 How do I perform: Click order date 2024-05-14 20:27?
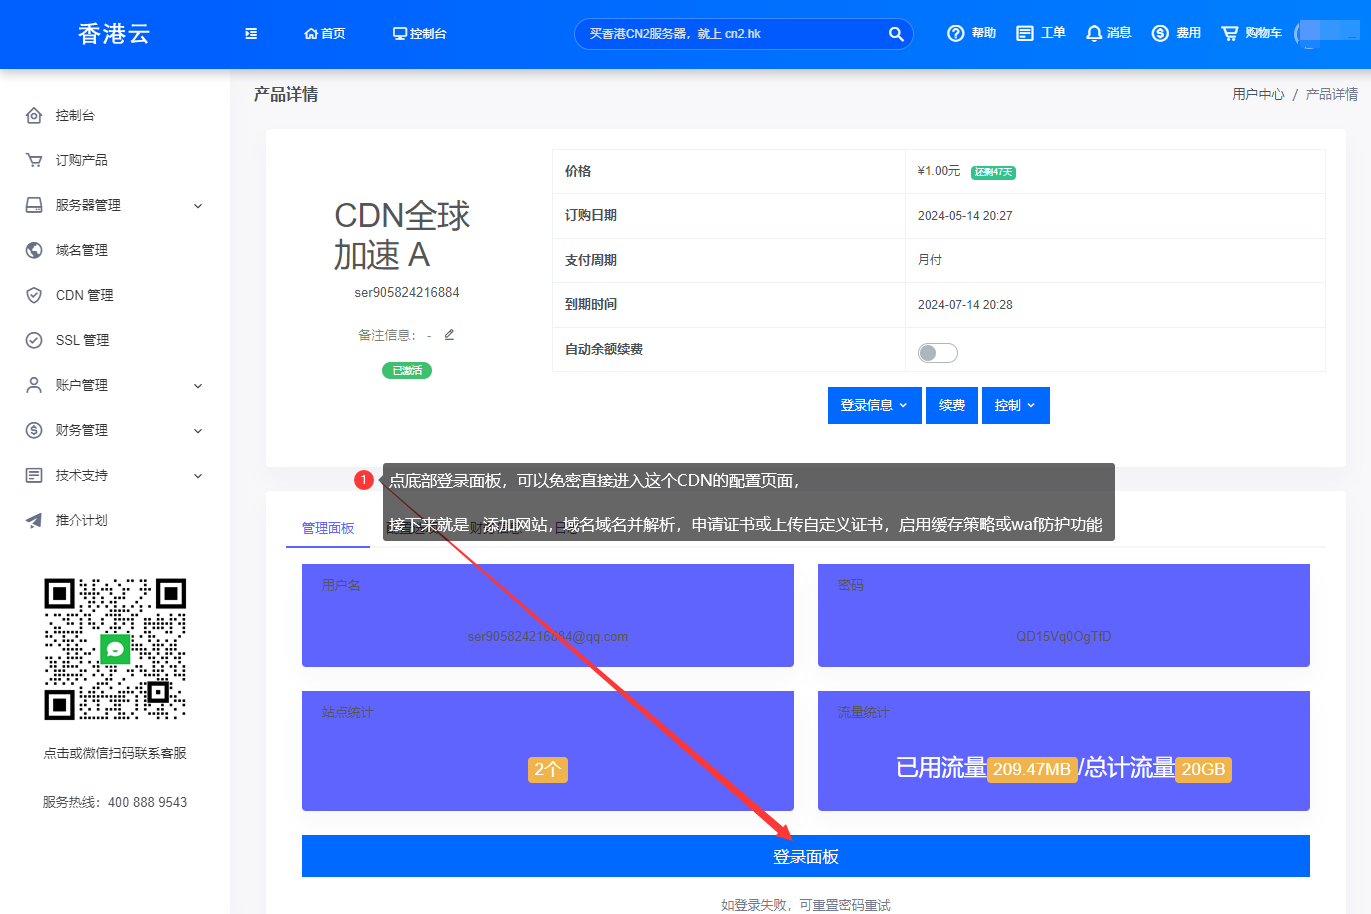click(965, 215)
